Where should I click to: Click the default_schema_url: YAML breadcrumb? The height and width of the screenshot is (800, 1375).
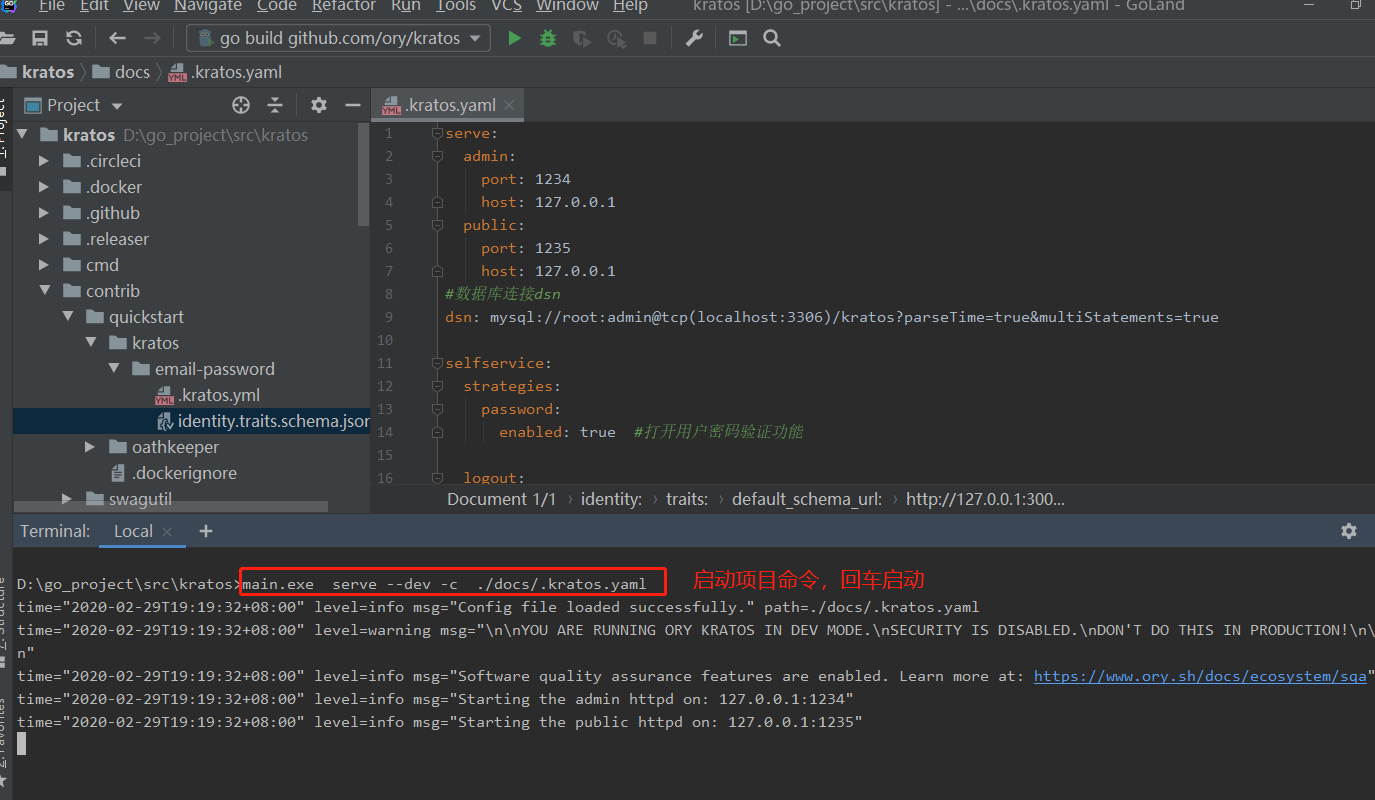(807, 499)
